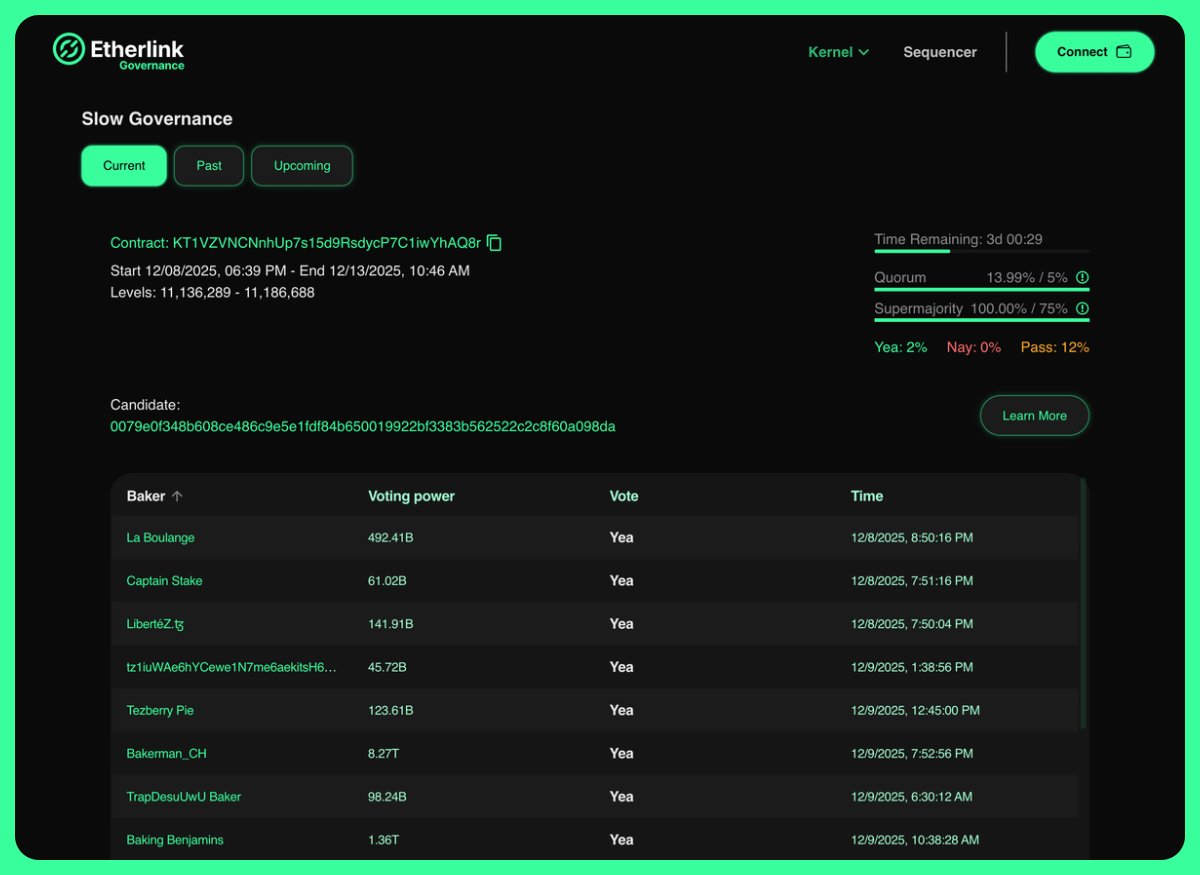Click the Pass: 12% label

pyautogui.click(x=1055, y=348)
